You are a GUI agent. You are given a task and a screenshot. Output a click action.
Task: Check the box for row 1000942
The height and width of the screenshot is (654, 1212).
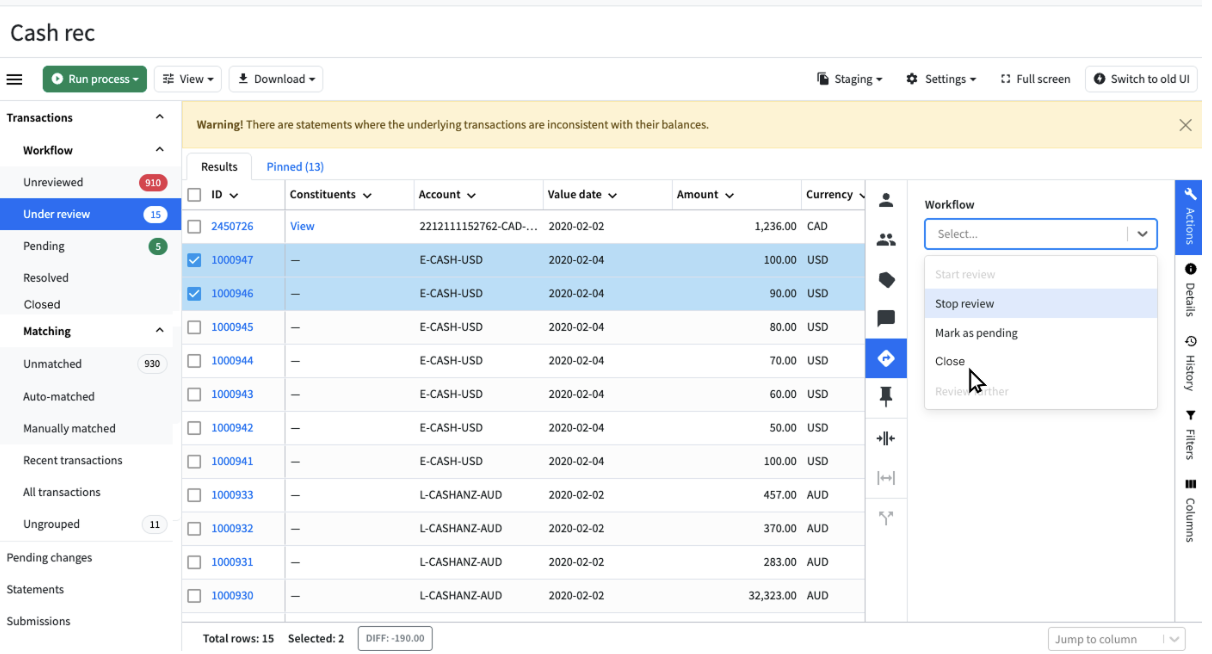tap(195, 428)
